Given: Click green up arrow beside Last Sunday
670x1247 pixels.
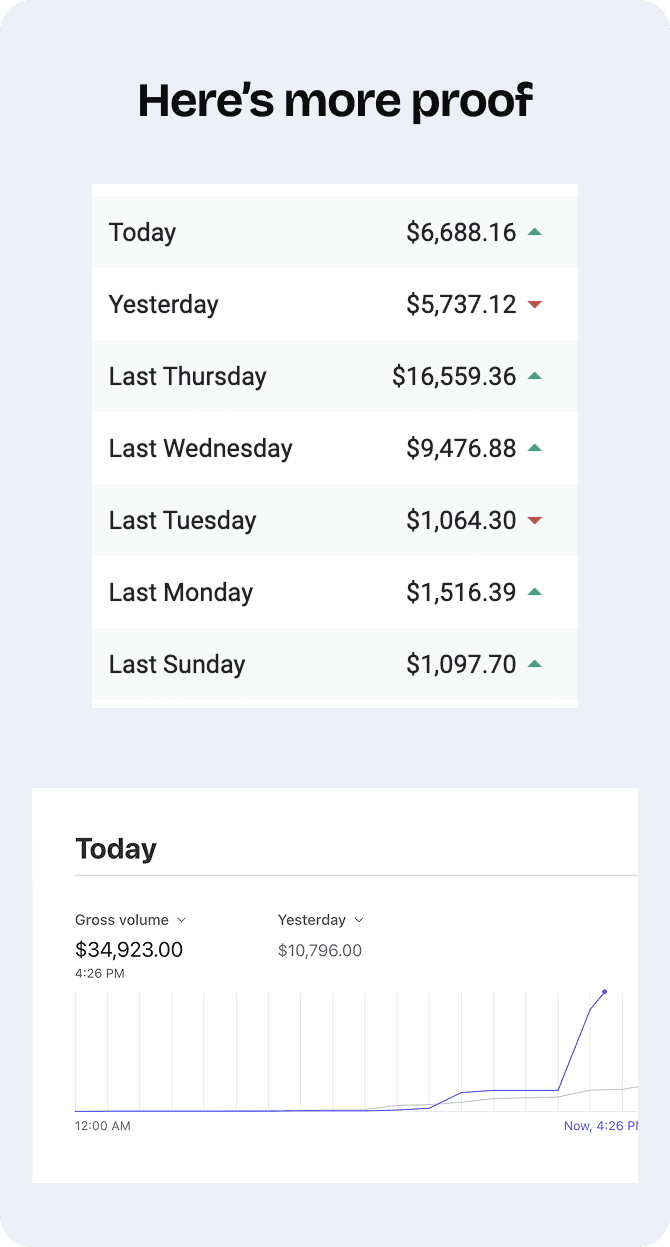Looking at the screenshot, I should 534,664.
